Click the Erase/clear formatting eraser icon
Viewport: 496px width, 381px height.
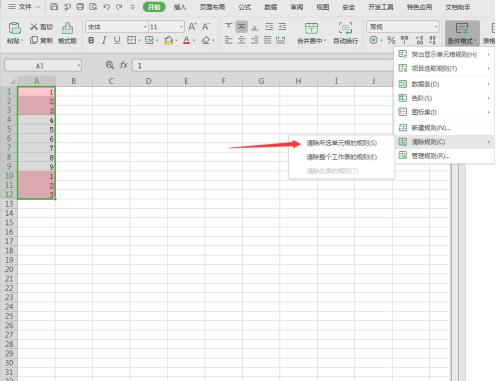(206, 40)
